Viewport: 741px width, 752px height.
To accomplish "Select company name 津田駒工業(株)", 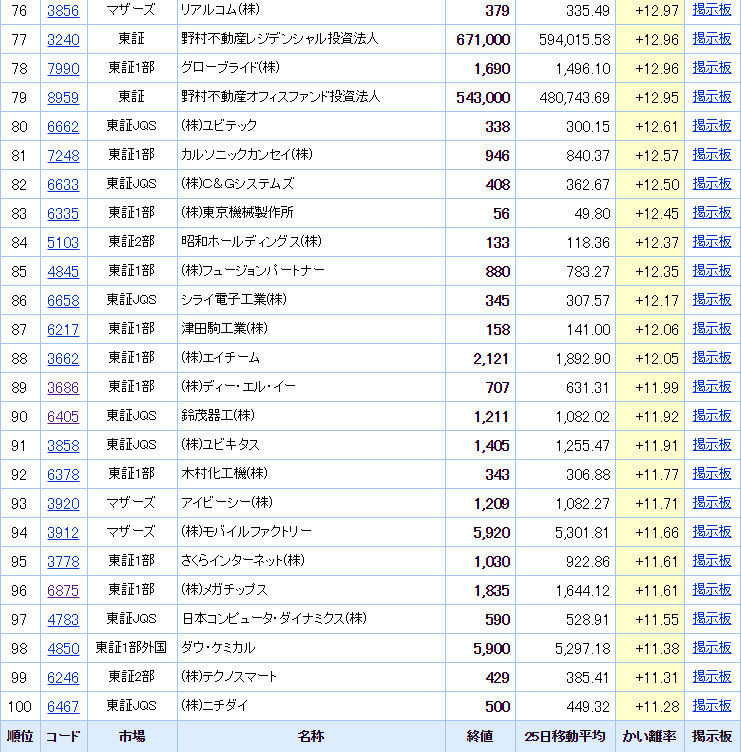I will pos(224,329).
